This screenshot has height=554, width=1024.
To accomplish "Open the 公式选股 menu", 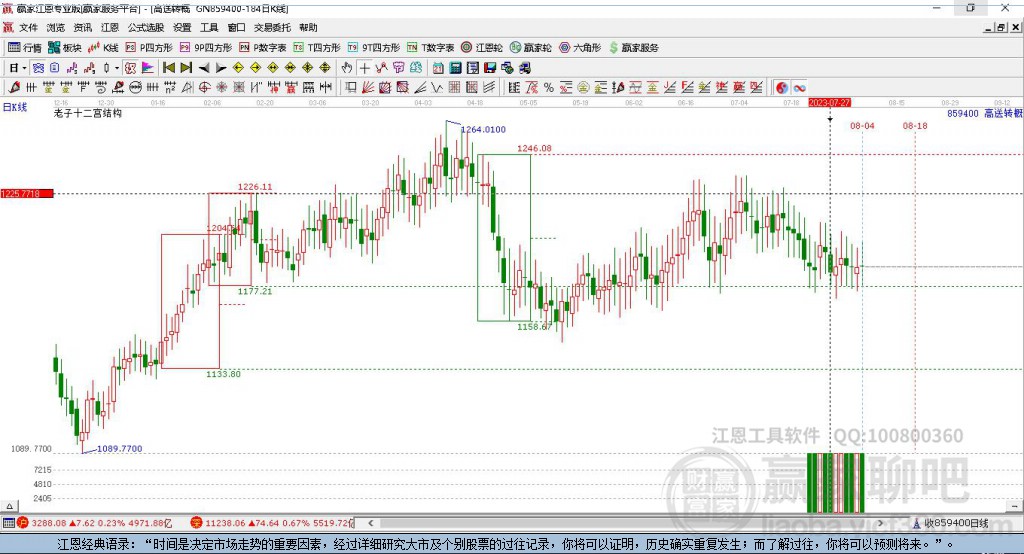I will tap(146, 27).
